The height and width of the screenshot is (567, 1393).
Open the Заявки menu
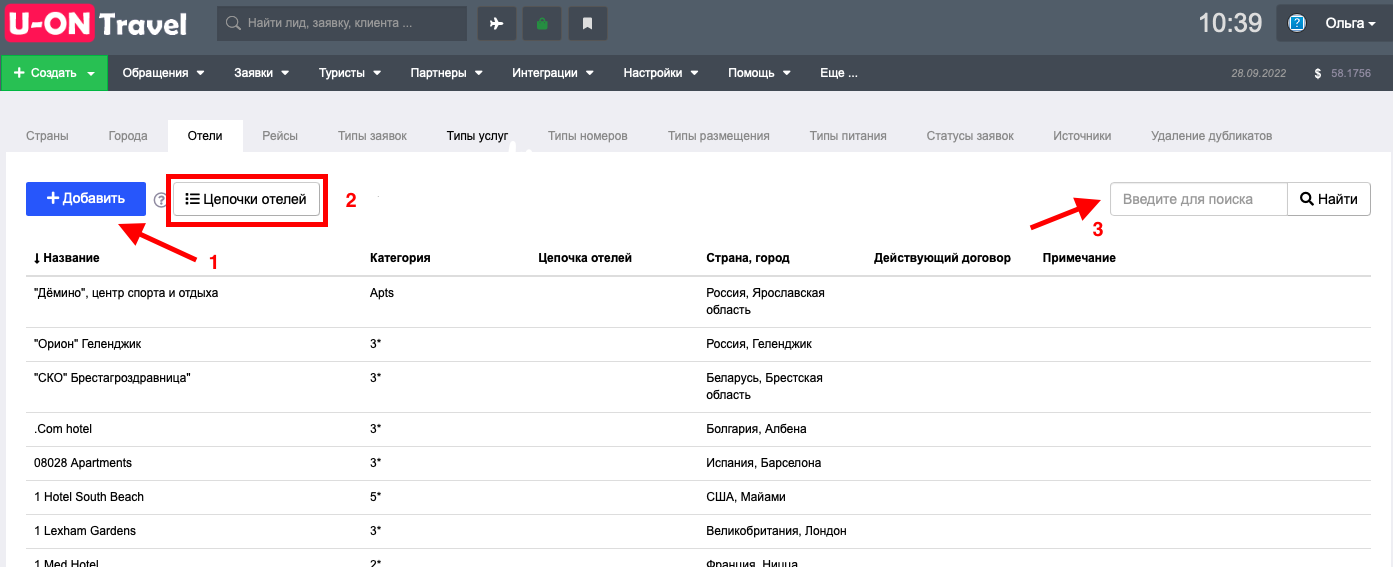point(261,73)
